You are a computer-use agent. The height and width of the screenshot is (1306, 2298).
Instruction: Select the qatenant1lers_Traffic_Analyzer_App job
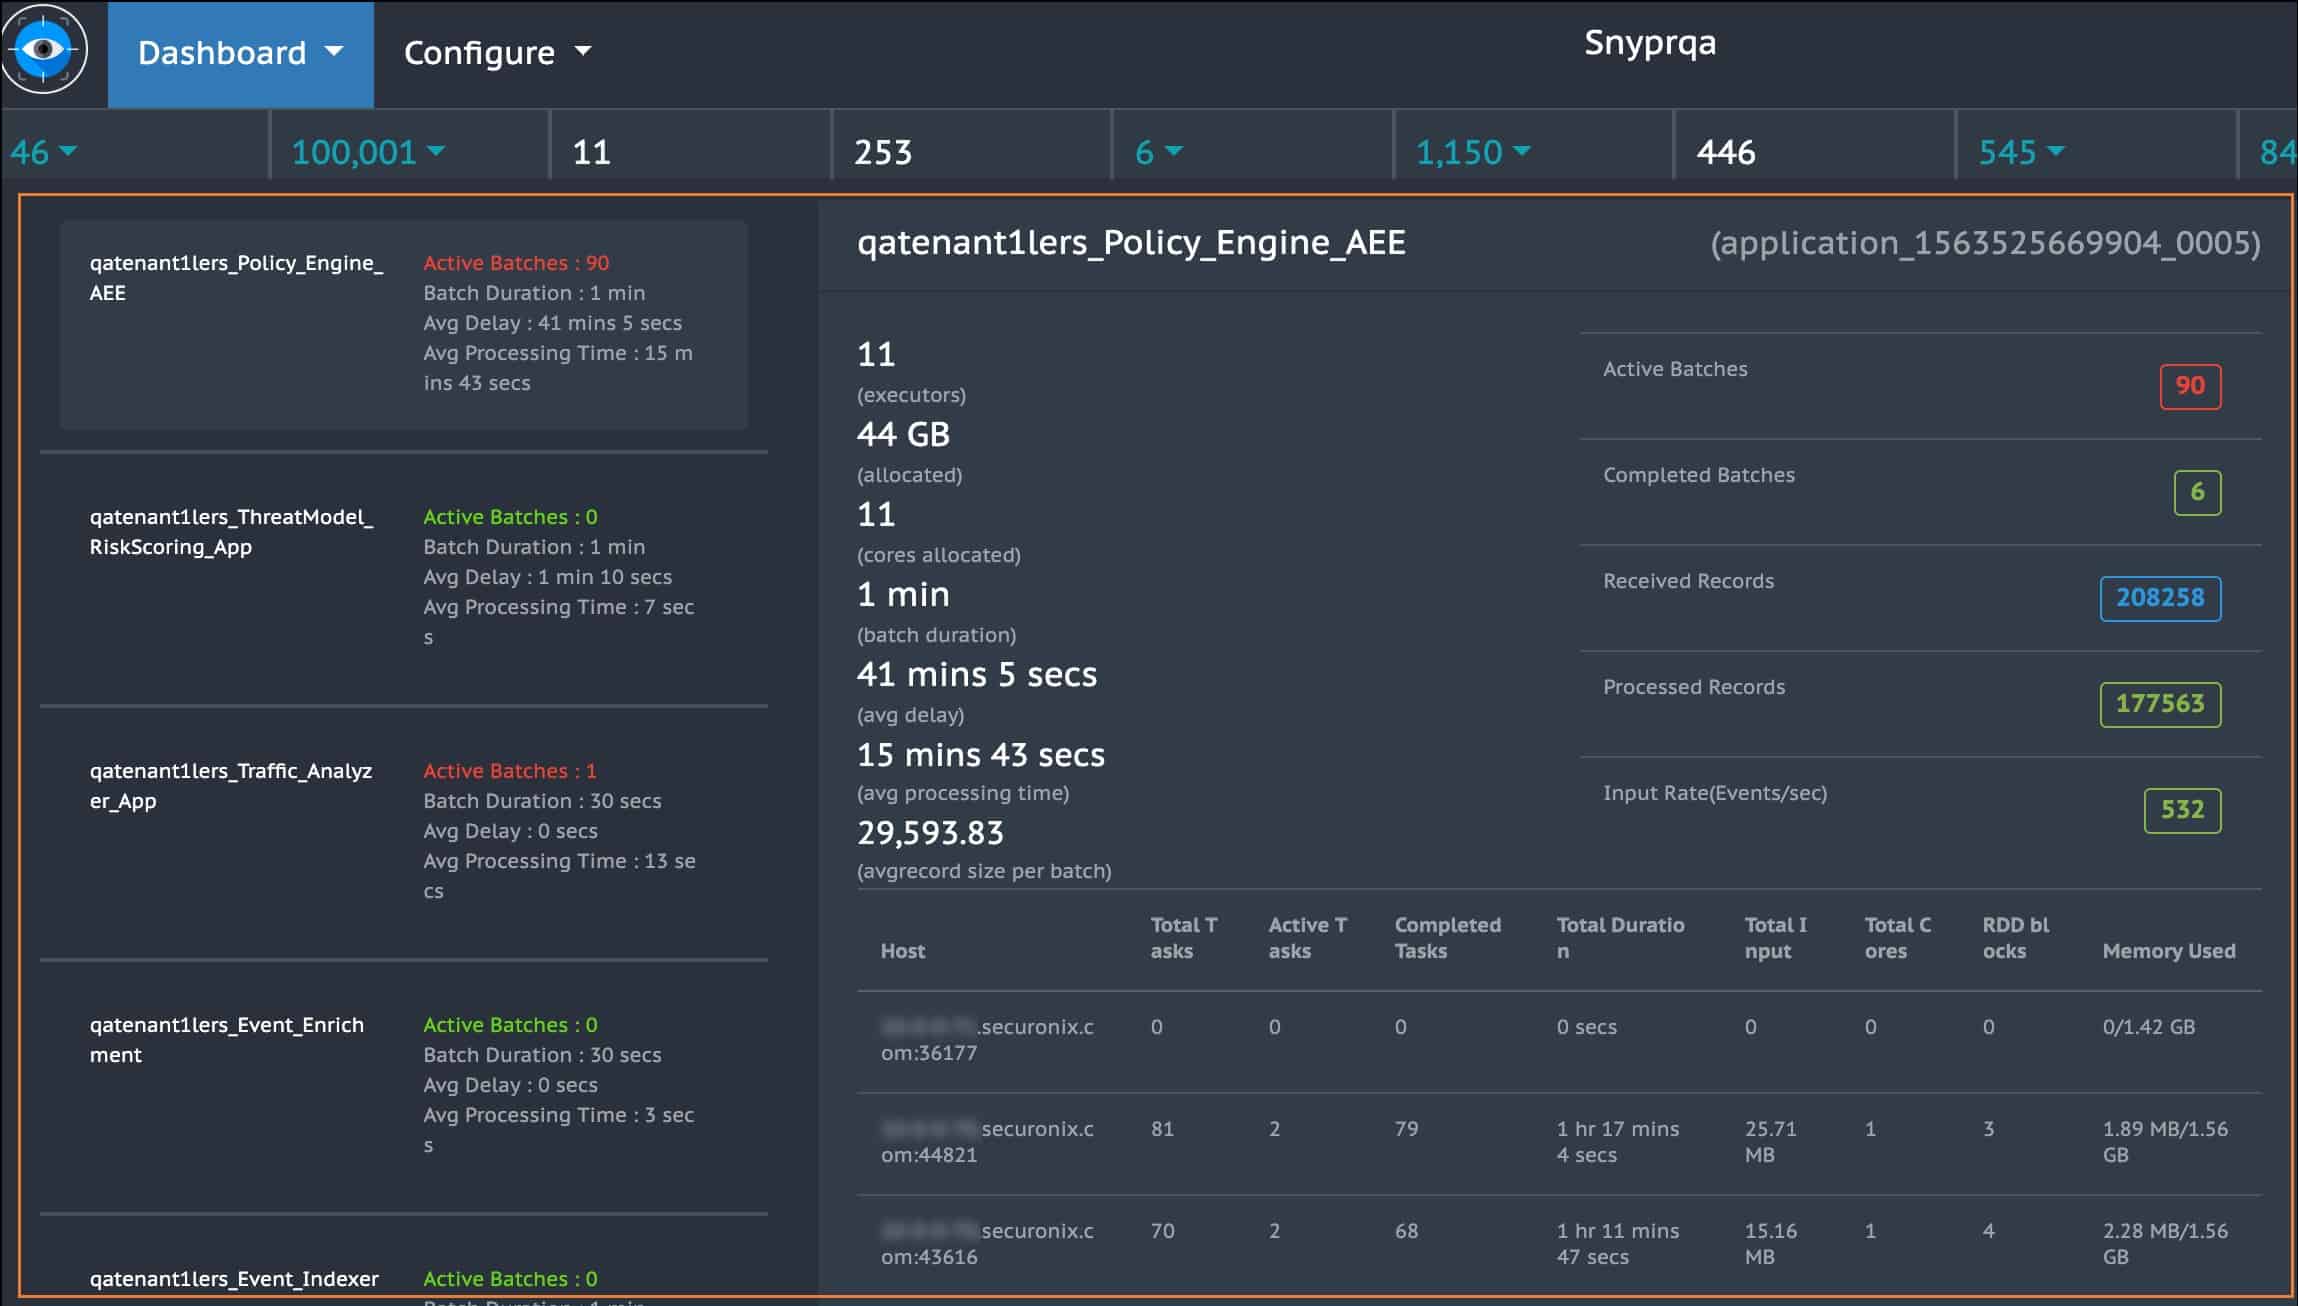(x=403, y=831)
